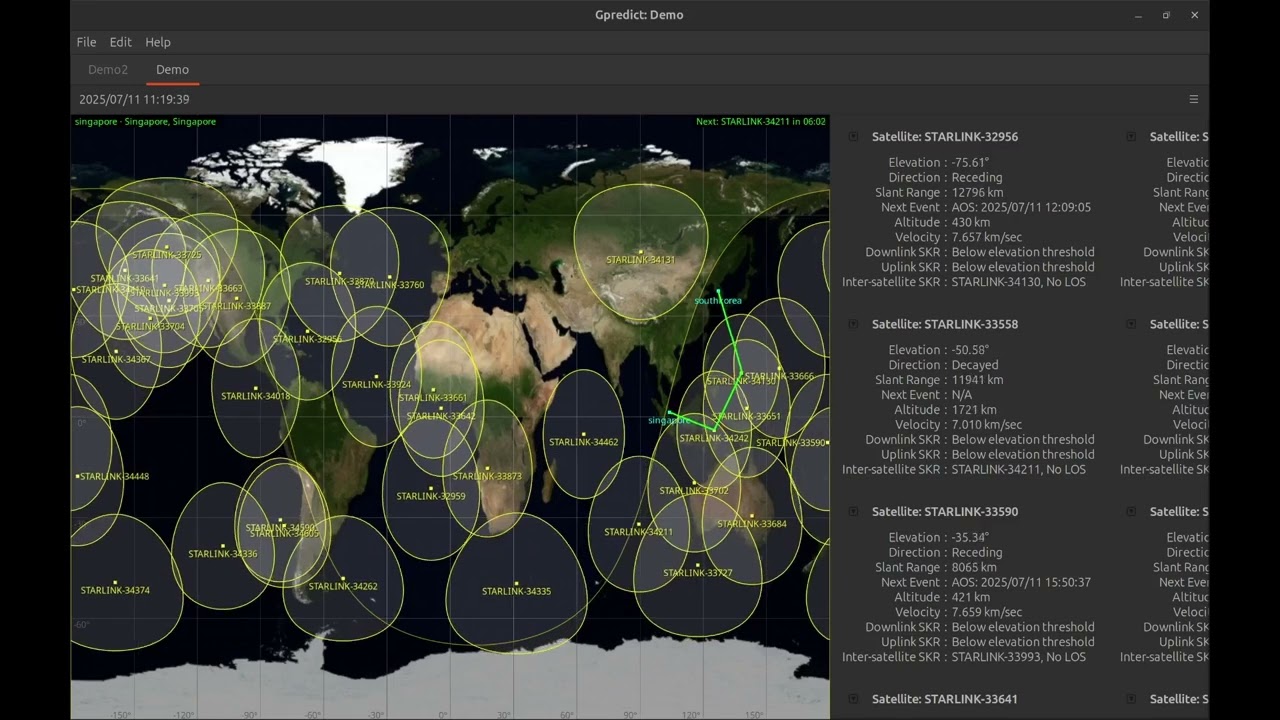Click the Satellite: STARLINK-32956 panel title

point(945,137)
